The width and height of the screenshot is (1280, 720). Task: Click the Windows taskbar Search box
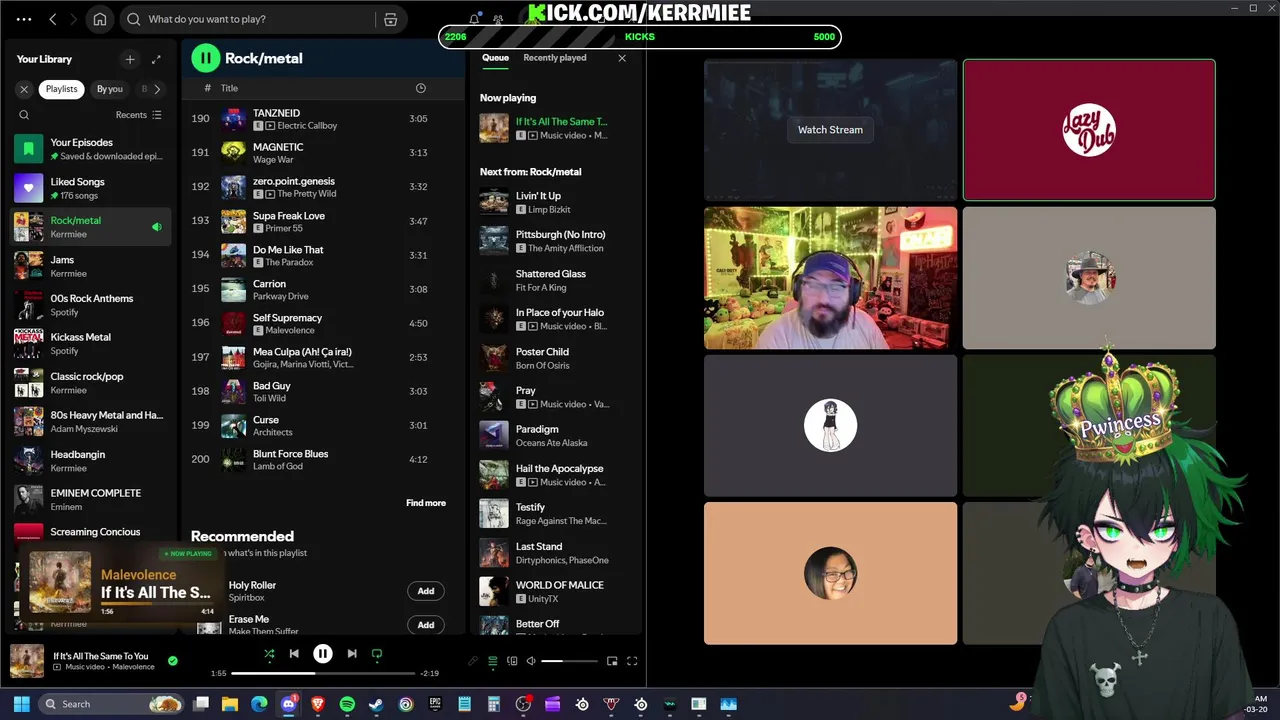coord(113,704)
